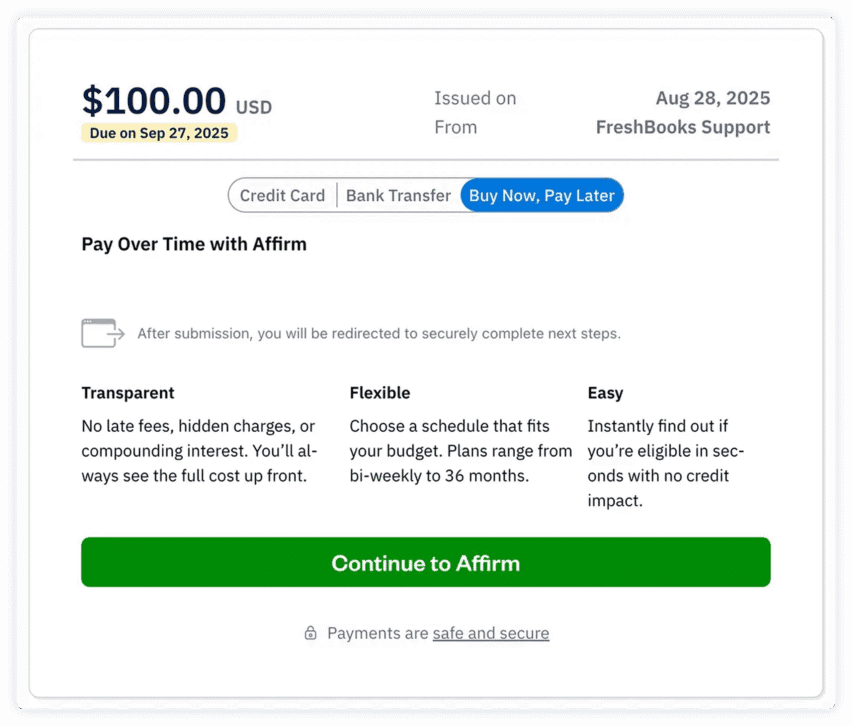Click the Transparent feature heading
This screenshot has width=852, height=726.
click(128, 393)
